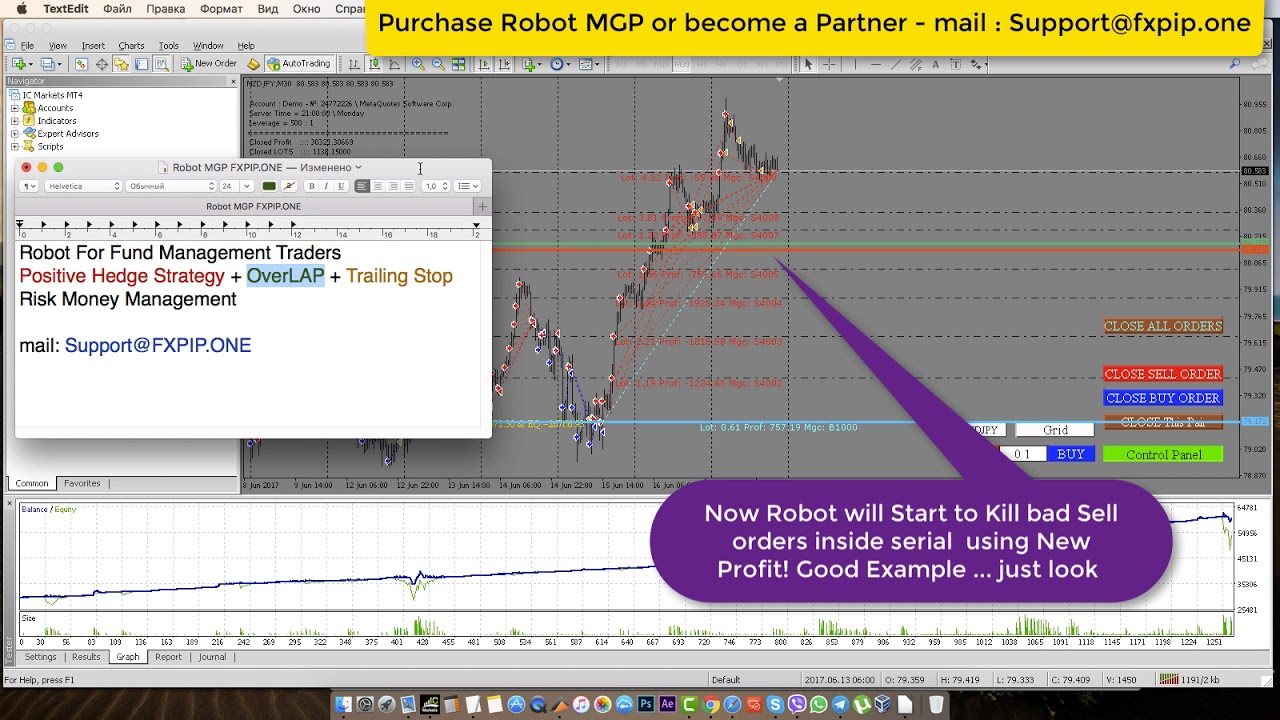The width and height of the screenshot is (1280, 720).
Task: Open the paragraph styles dropdown in TextEdit
Action: pos(29,186)
